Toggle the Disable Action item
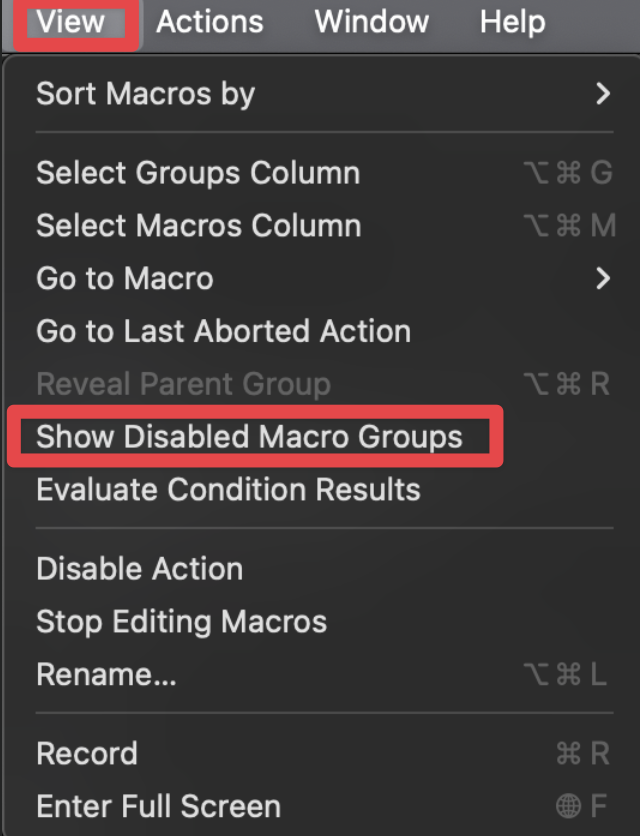640x836 pixels. click(139, 569)
